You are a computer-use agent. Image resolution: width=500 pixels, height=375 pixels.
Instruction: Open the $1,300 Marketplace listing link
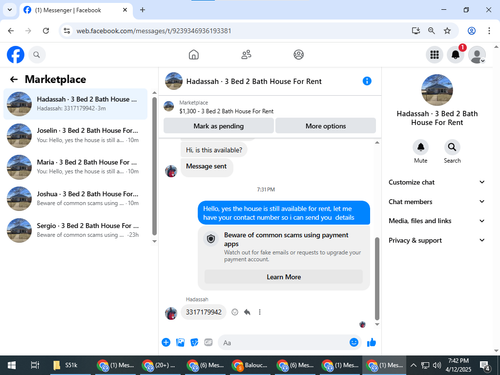(x=226, y=111)
